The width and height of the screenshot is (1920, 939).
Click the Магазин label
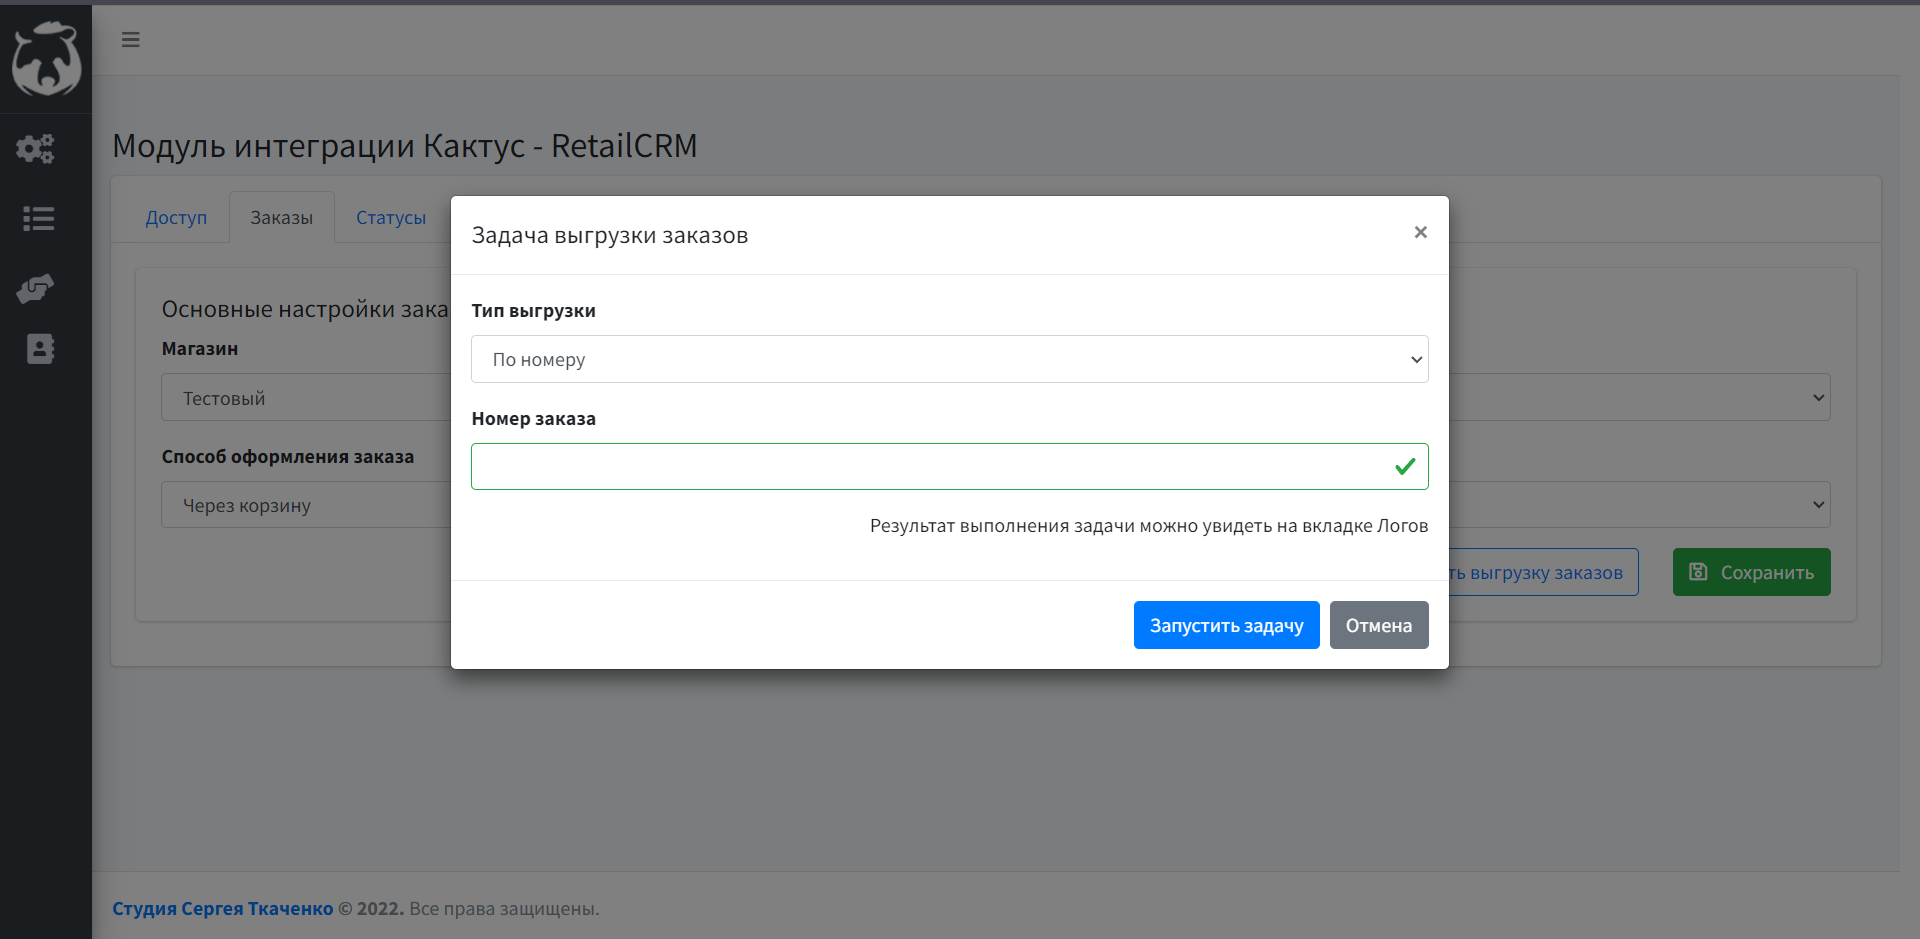[x=200, y=348]
